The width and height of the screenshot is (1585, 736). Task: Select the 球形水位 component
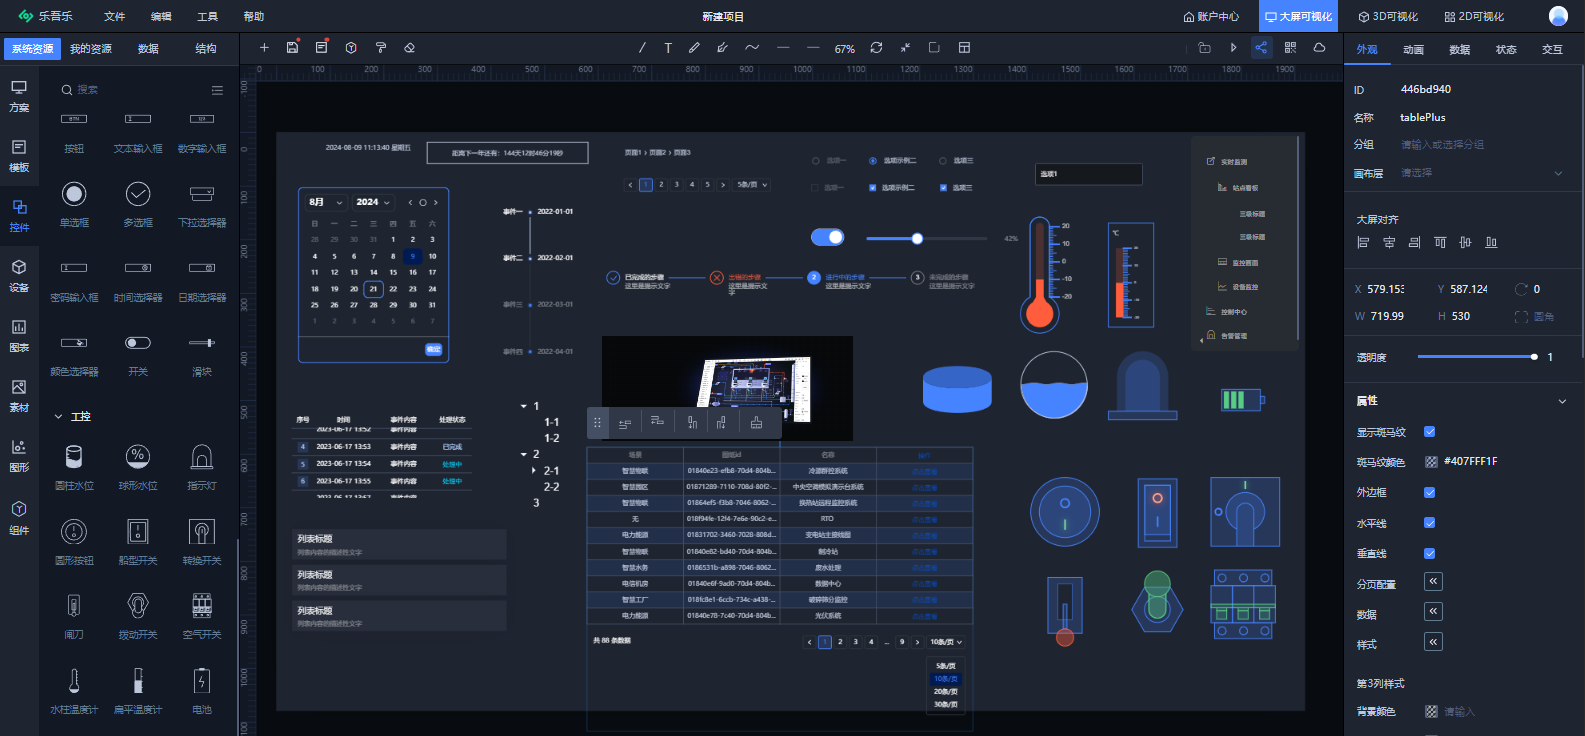138,467
